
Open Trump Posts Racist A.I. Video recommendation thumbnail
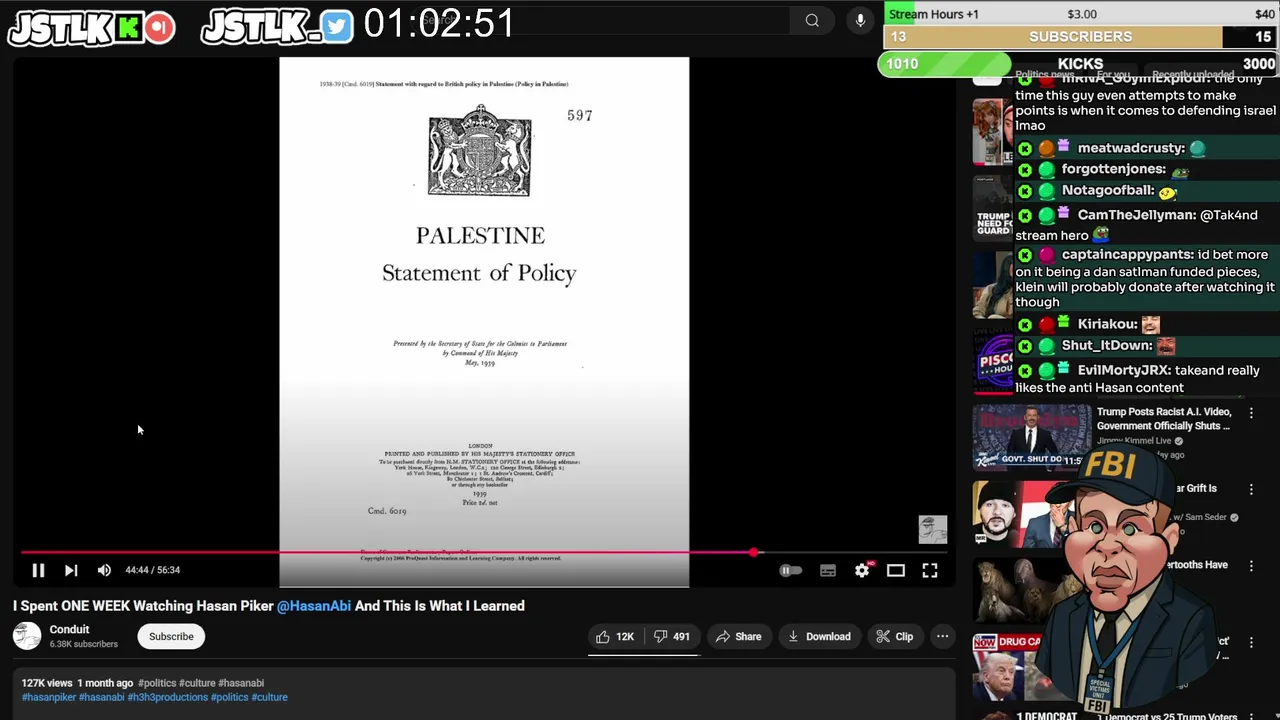1032,437
